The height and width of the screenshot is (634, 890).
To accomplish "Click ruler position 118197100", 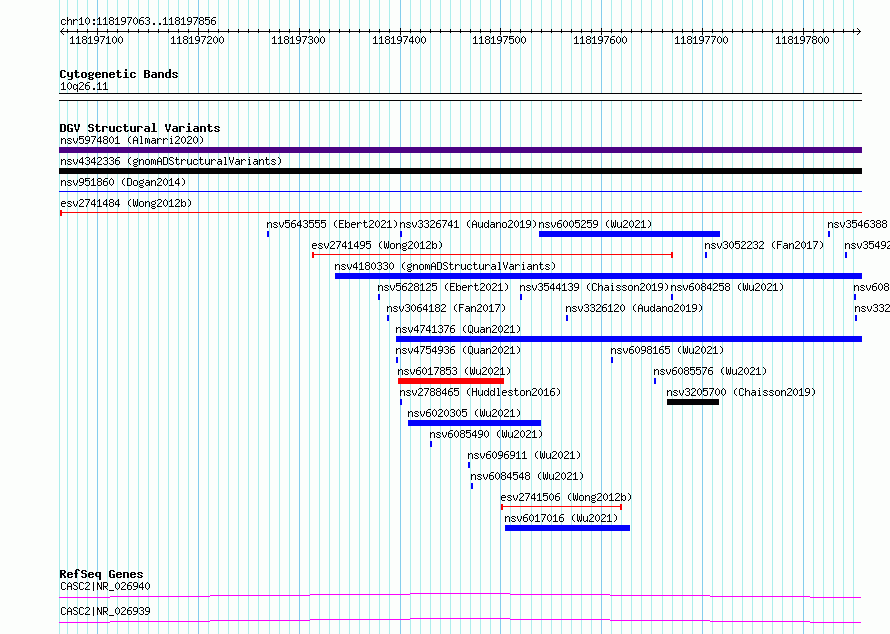I will pos(96,40).
